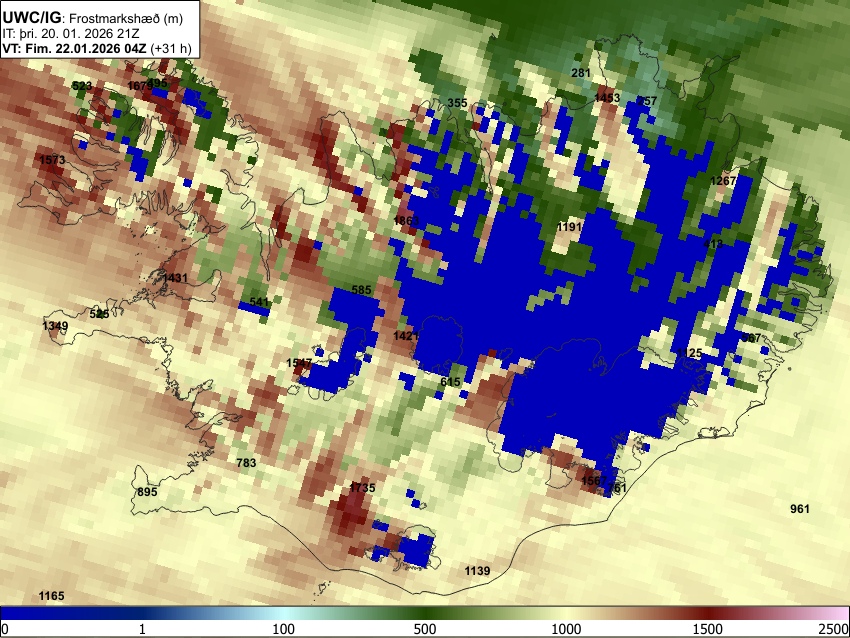Select the 1453 value label

(x=607, y=98)
